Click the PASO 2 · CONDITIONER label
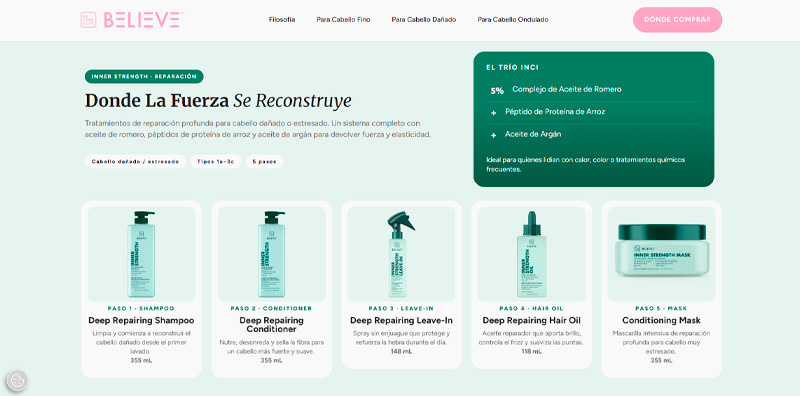This screenshot has width=800, height=396. pos(271,309)
